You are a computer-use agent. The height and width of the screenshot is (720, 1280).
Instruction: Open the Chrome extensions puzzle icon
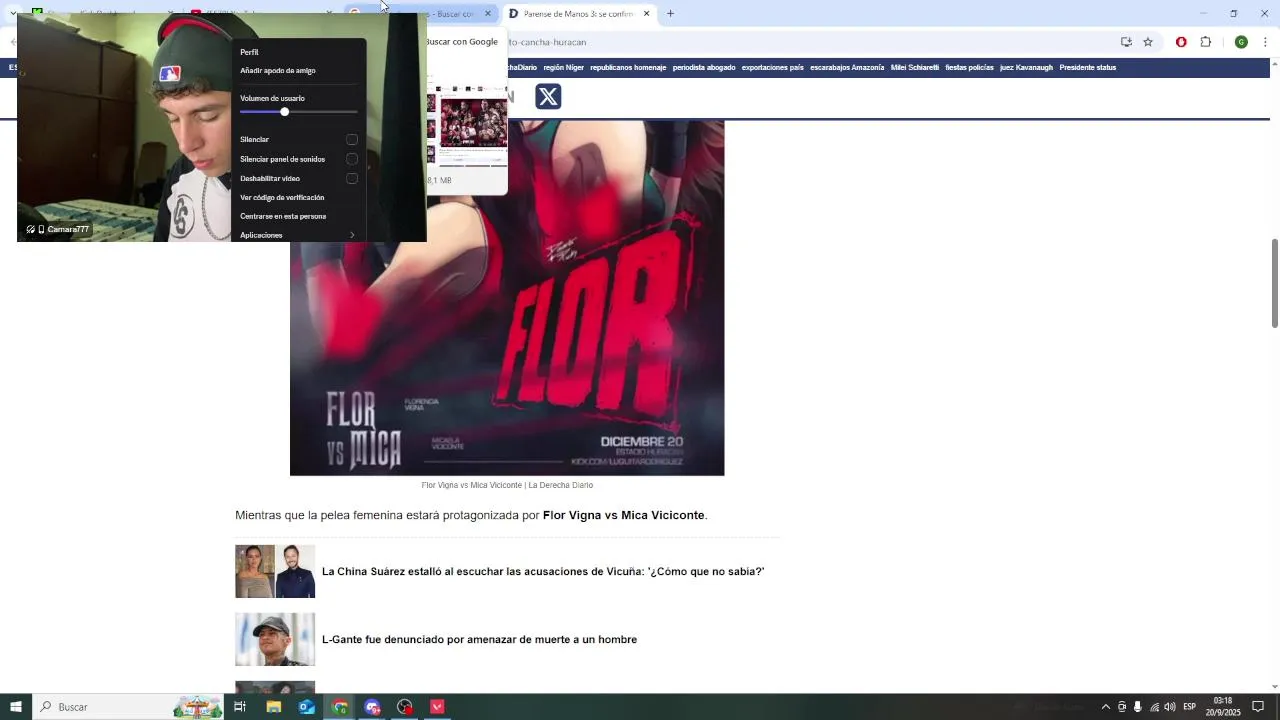1205,42
